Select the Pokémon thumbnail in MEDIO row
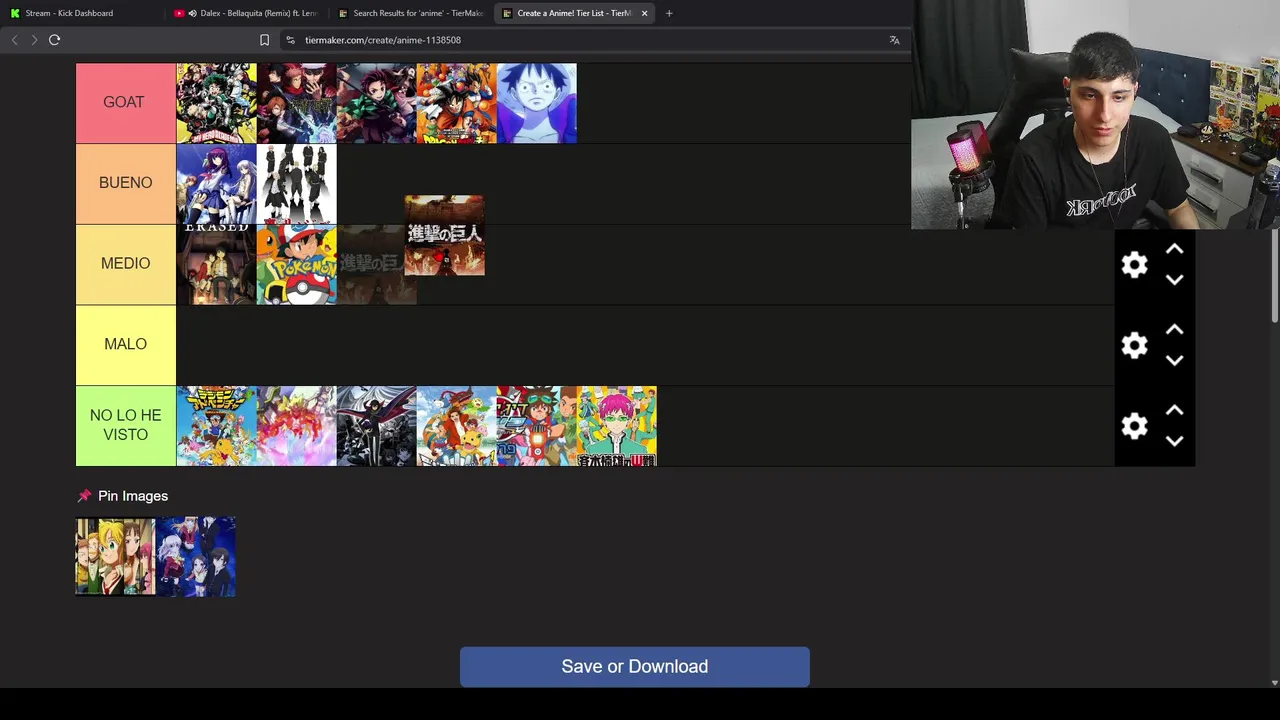This screenshot has height=720, width=1280. pyautogui.click(x=297, y=264)
